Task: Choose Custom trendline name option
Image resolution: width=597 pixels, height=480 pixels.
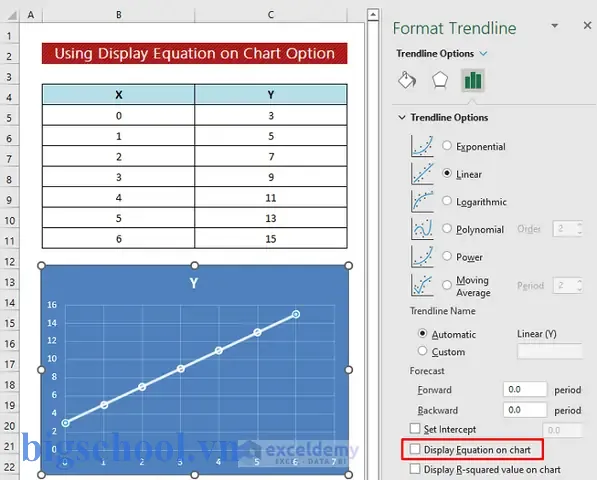Action: click(x=422, y=351)
